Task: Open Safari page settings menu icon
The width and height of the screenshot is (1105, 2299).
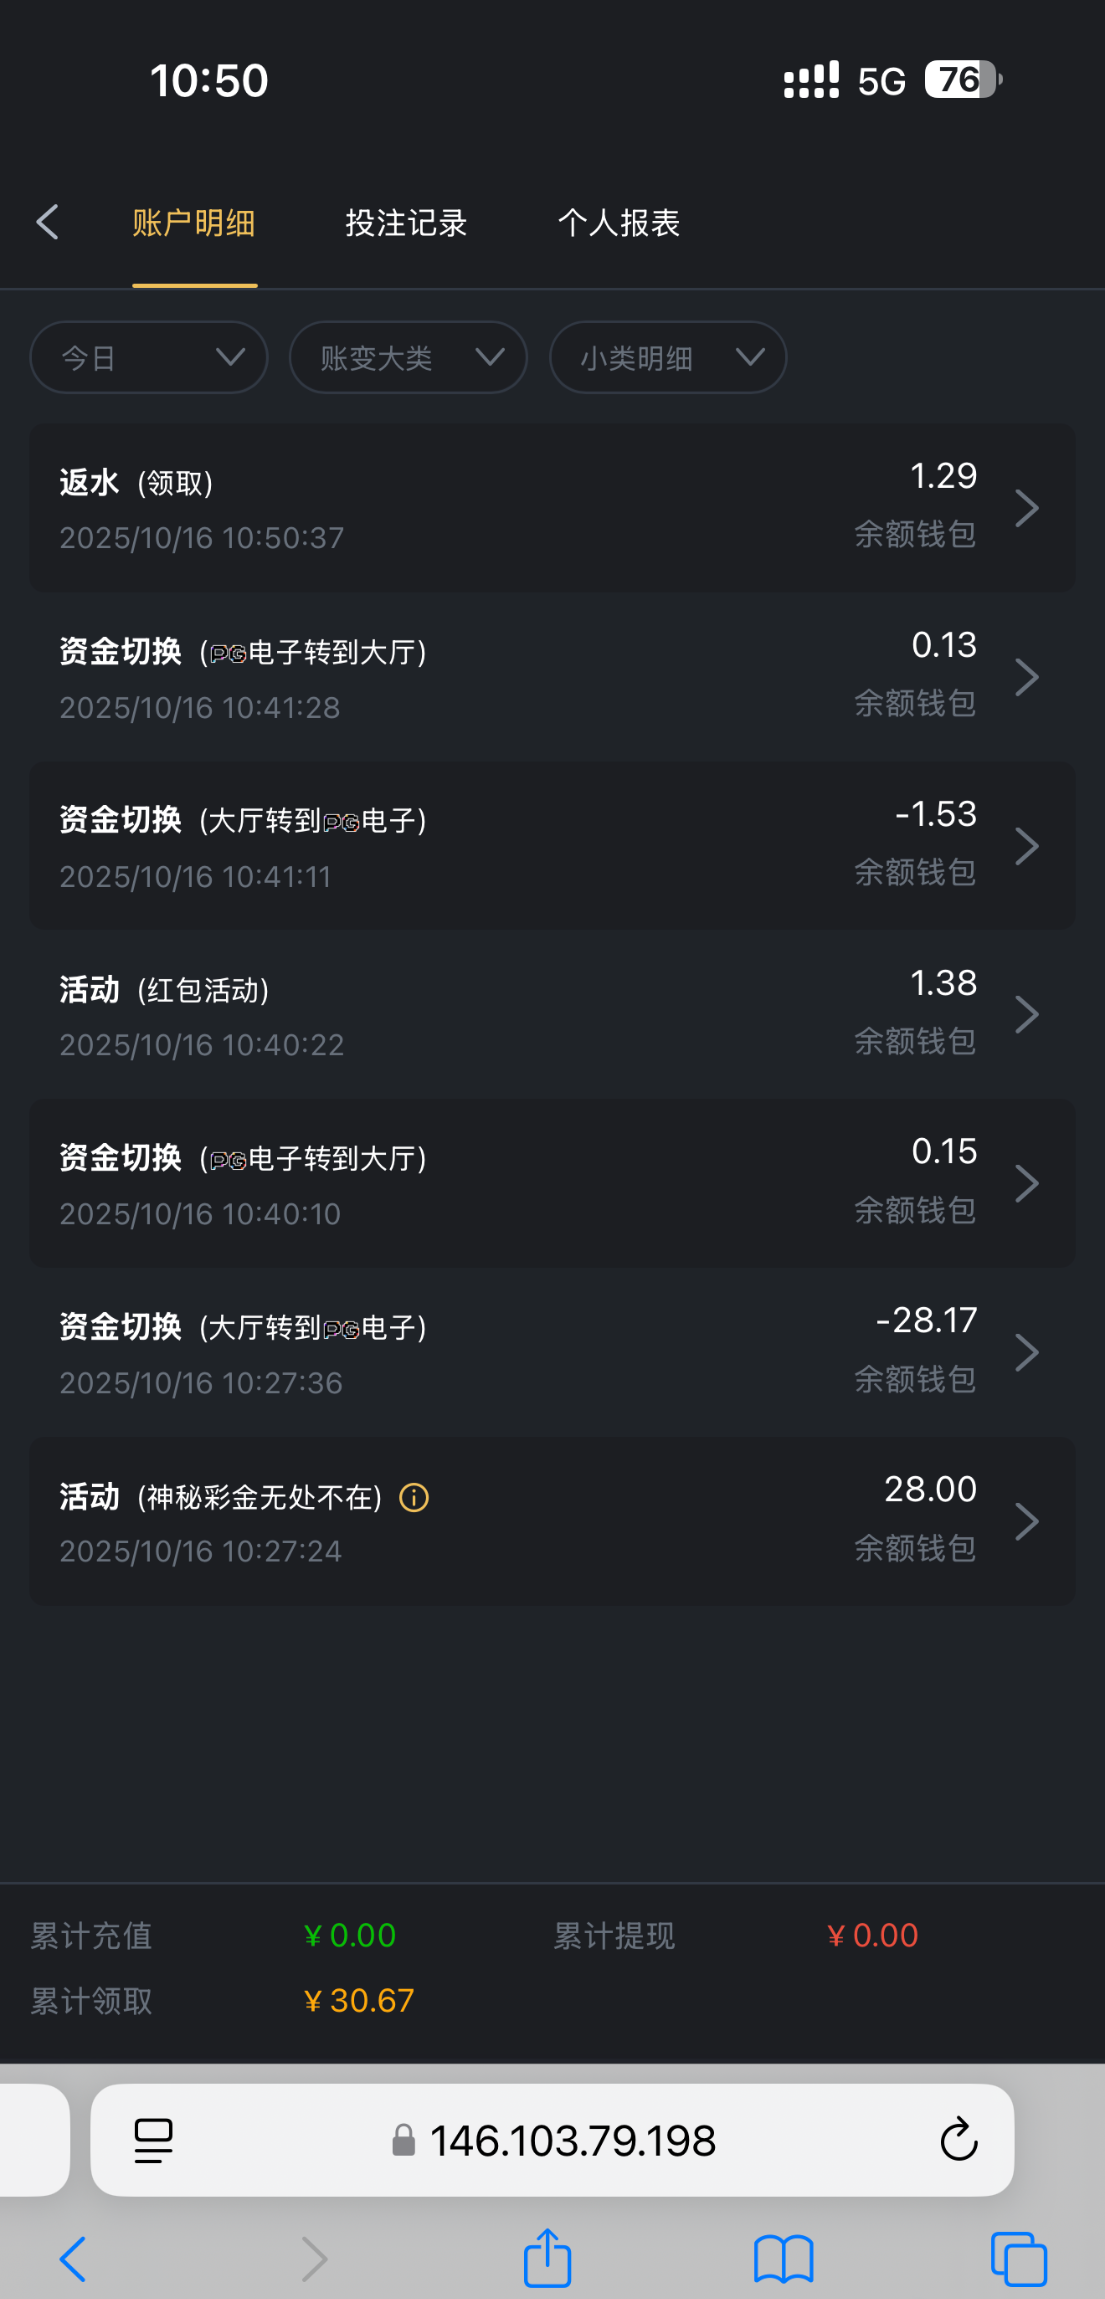Action: [153, 2140]
